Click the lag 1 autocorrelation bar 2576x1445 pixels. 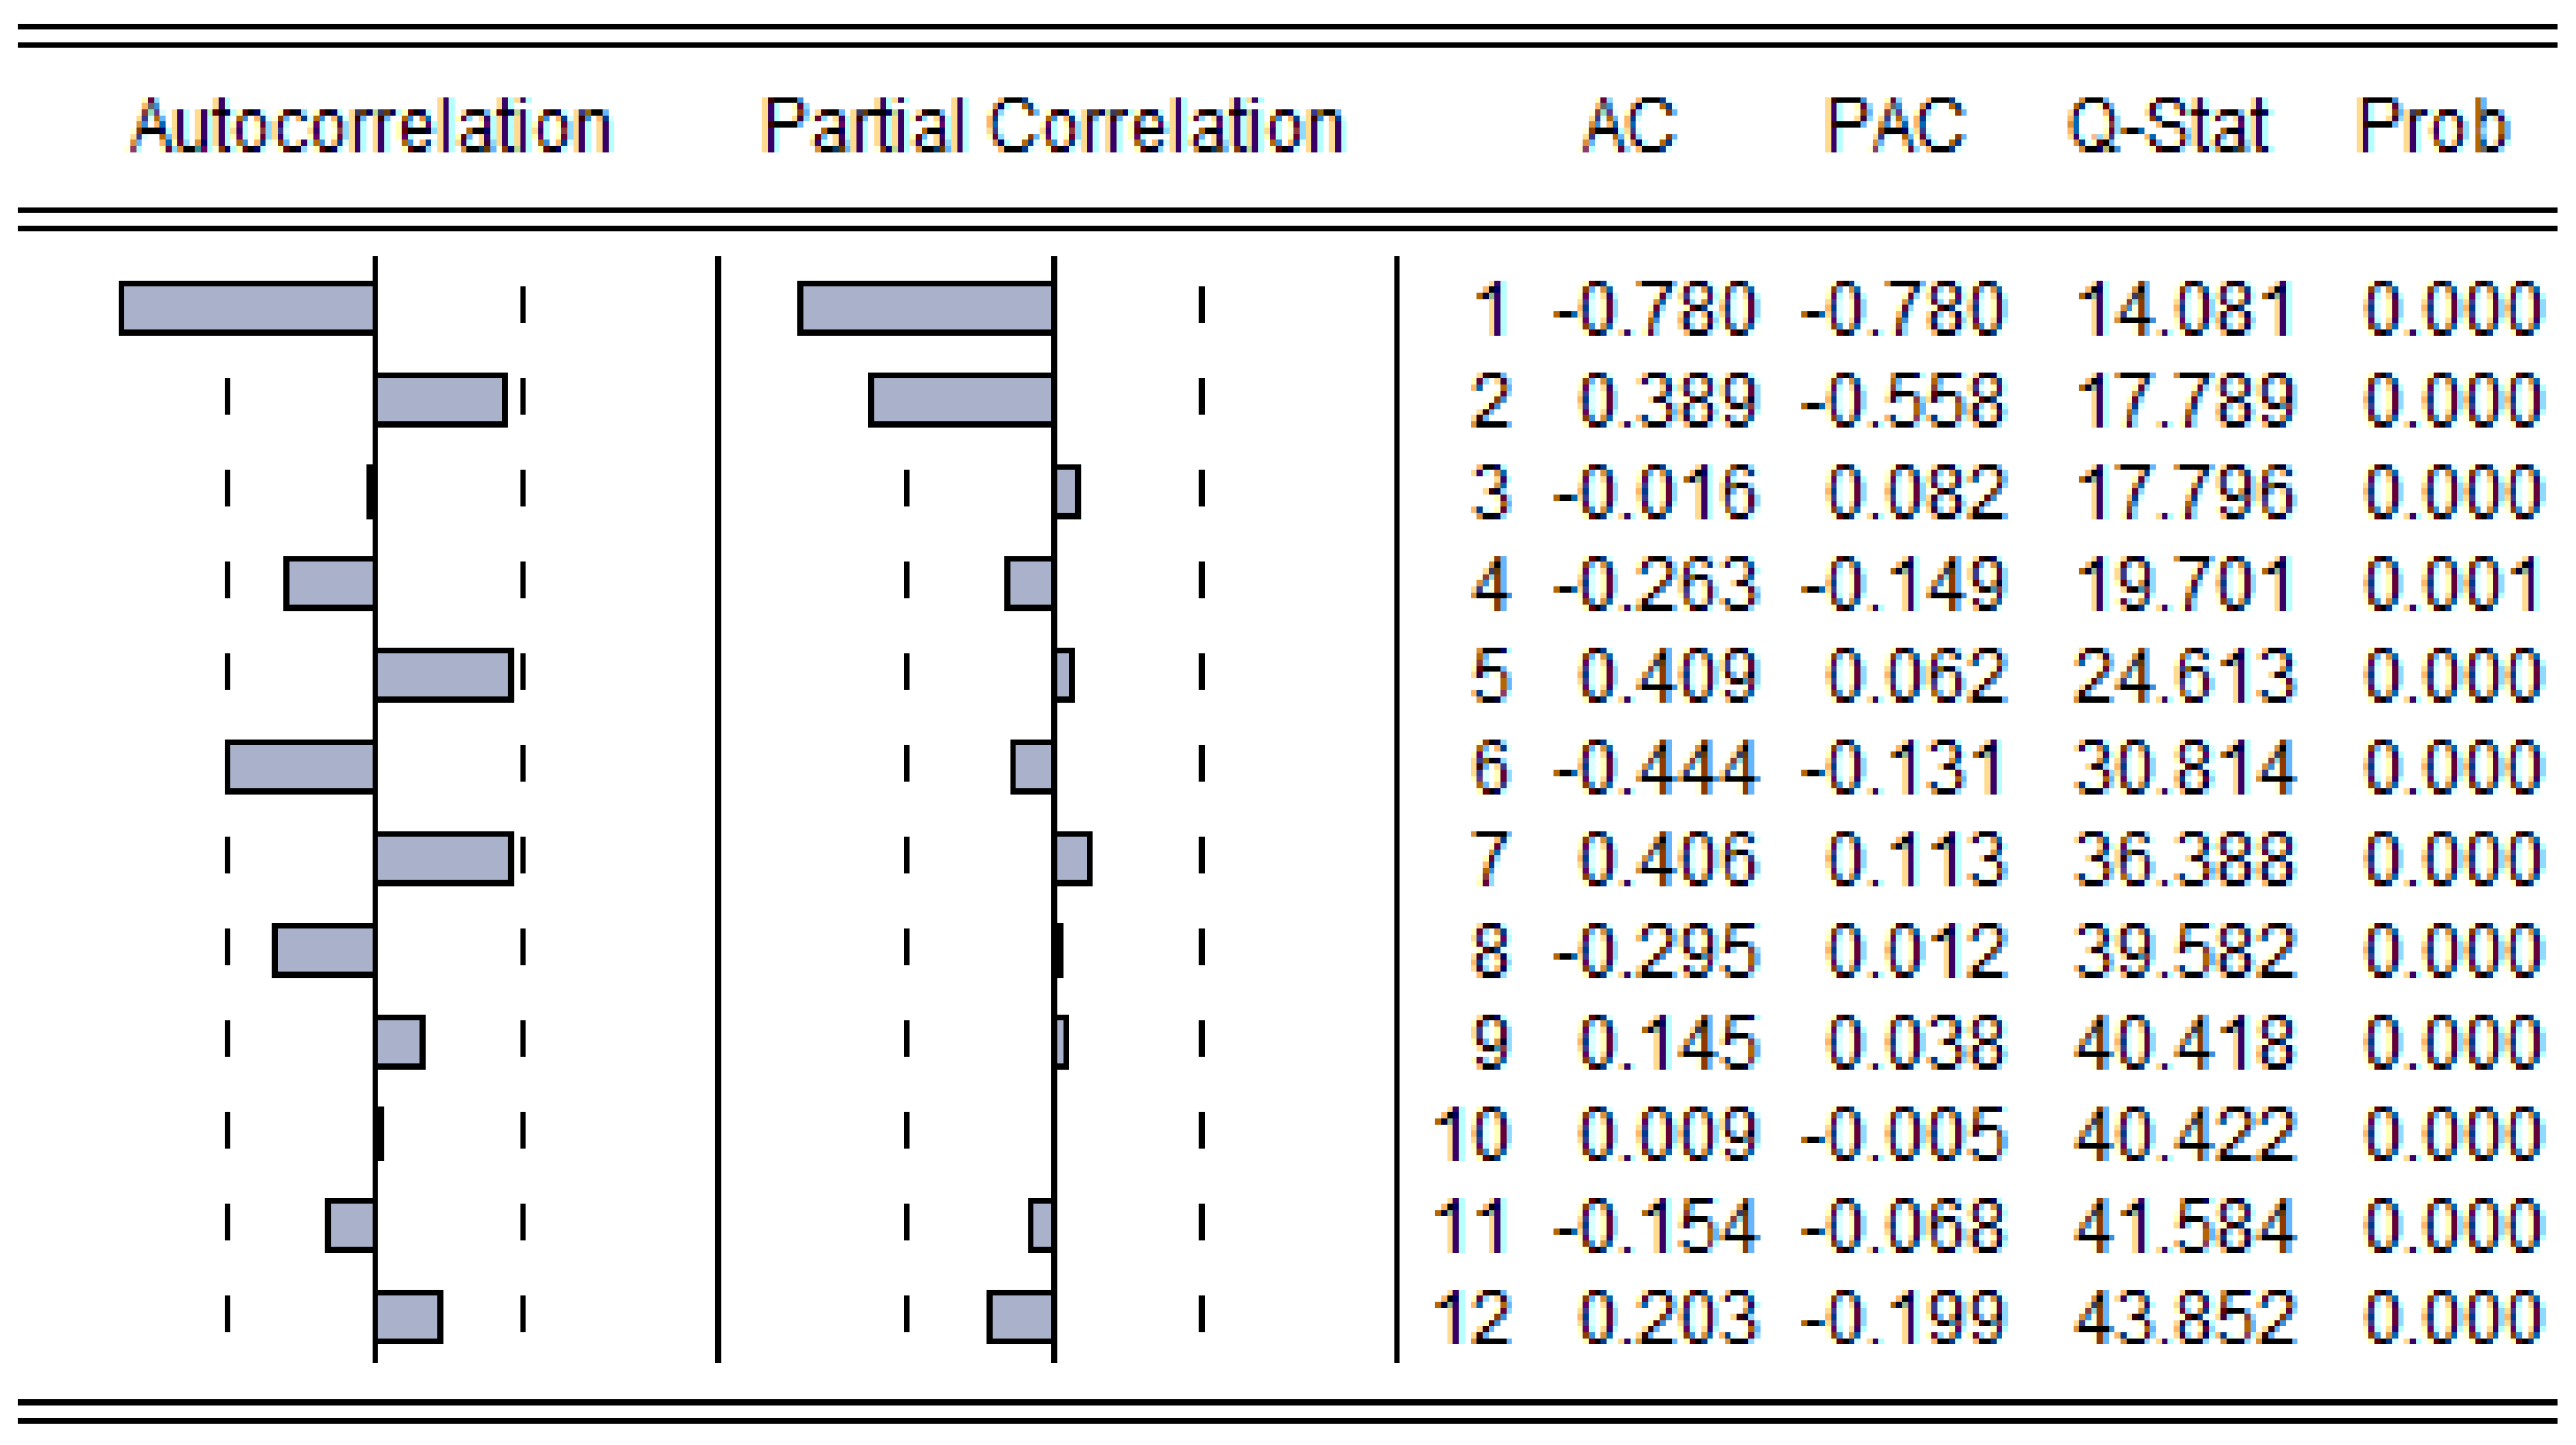click(247, 308)
